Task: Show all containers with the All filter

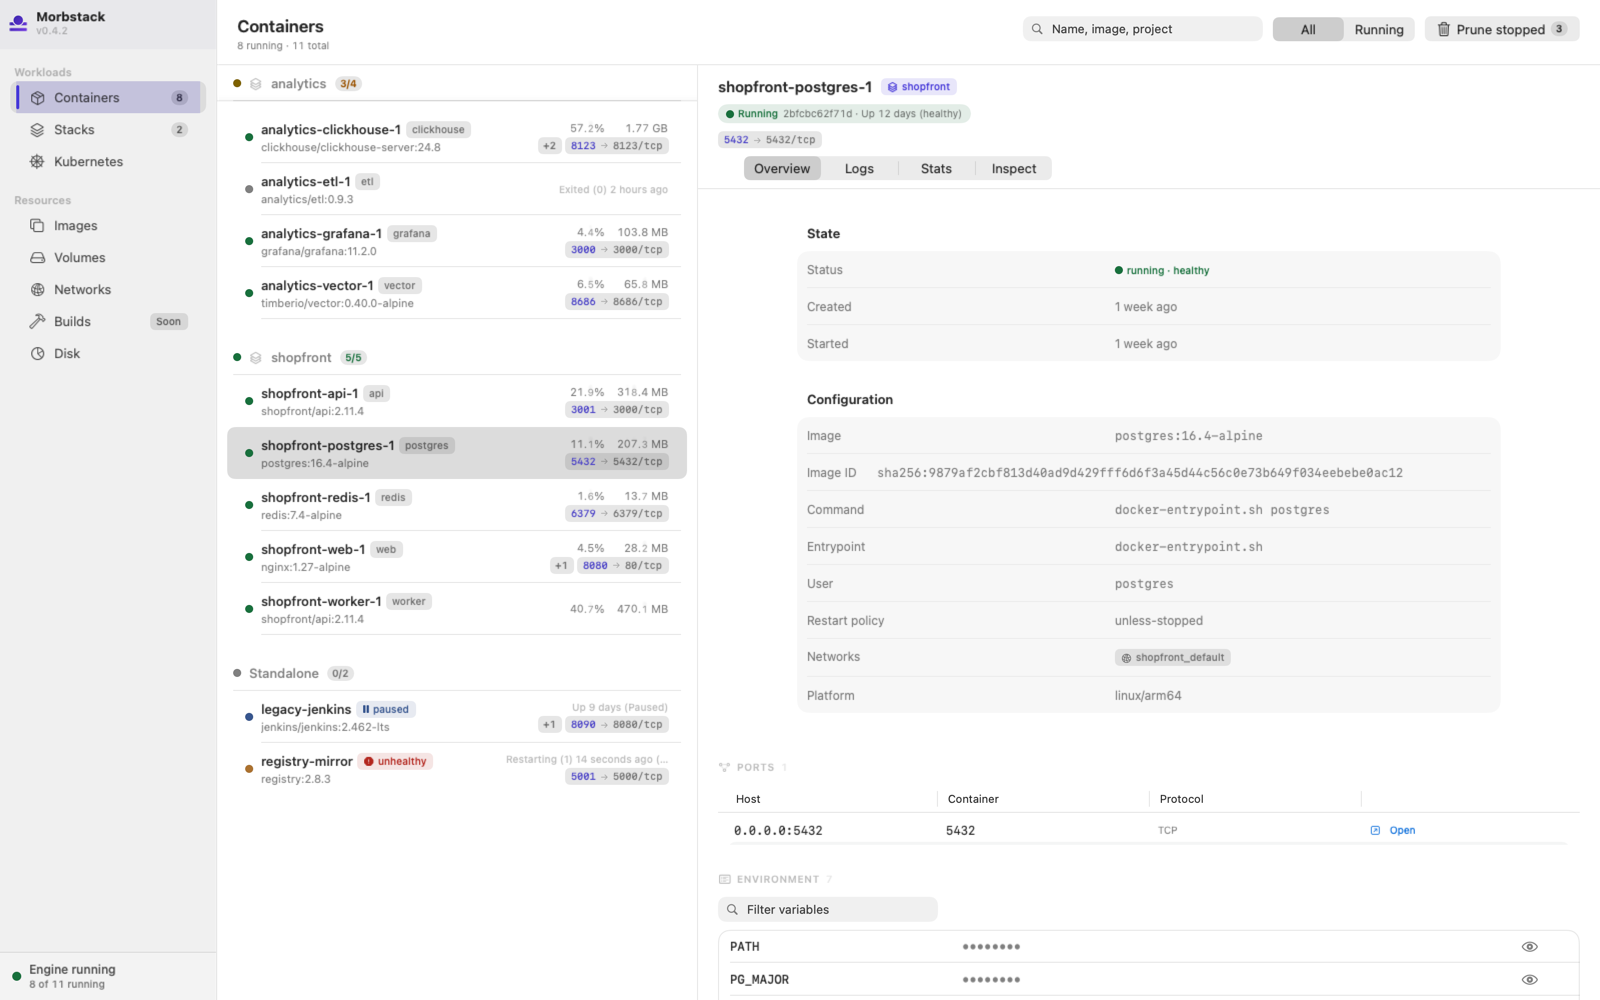Action: coord(1308,29)
